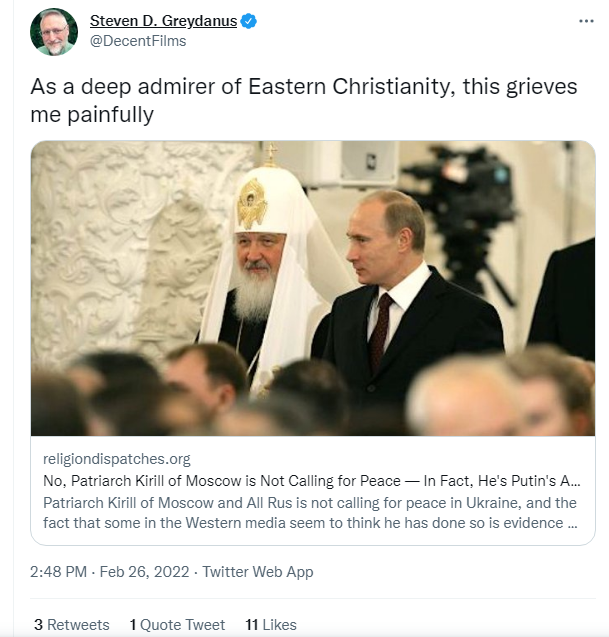The height and width of the screenshot is (637, 609).
Task: View the 11 Likes list
Action: 271,624
